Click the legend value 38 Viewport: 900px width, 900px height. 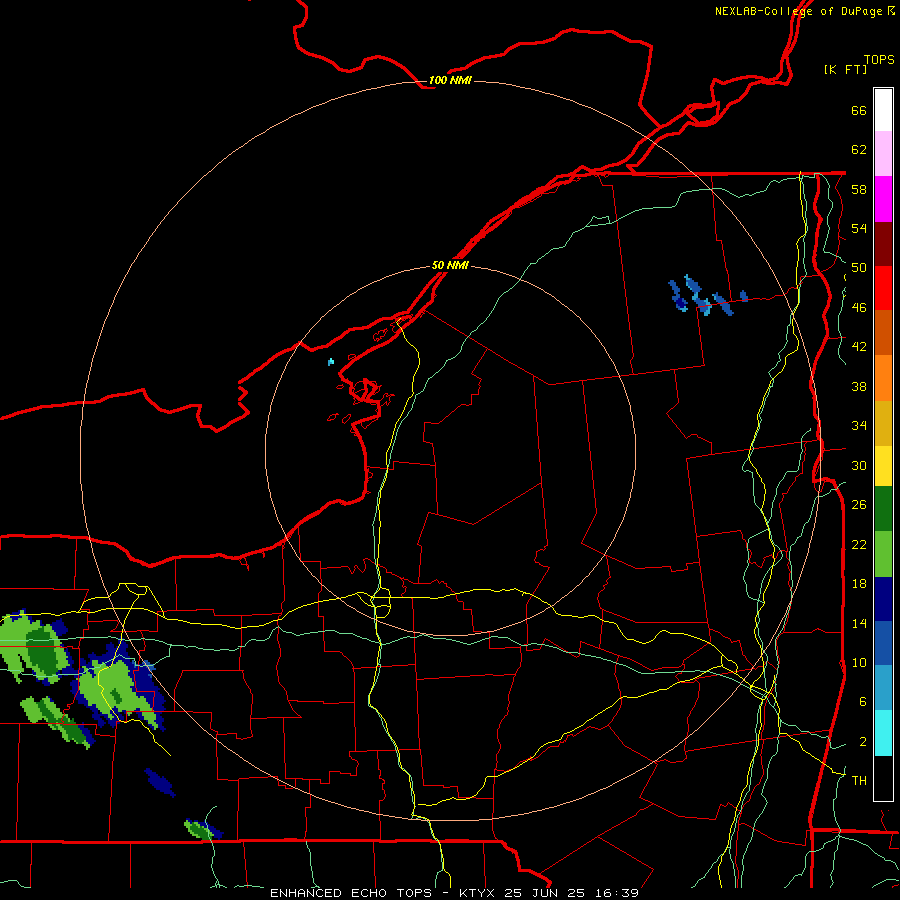(x=859, y=386)
